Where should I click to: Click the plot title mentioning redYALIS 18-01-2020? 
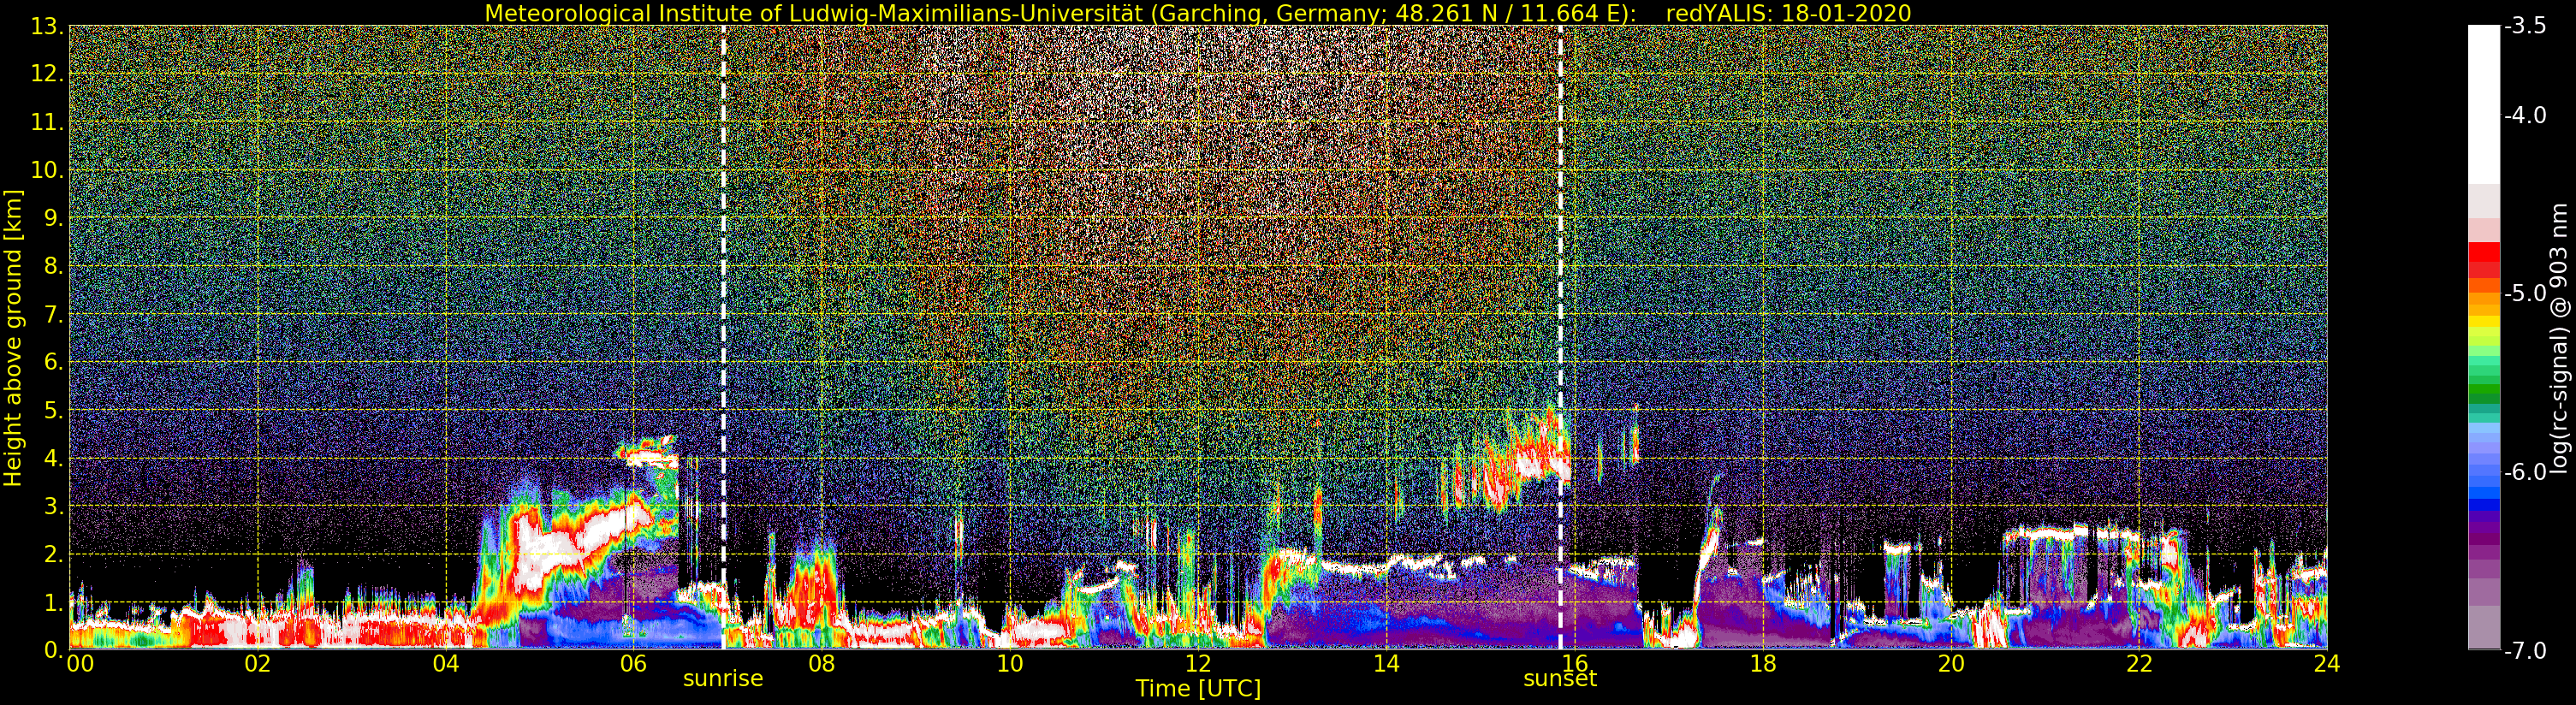pyautogui.click(x=1197, y=13)
